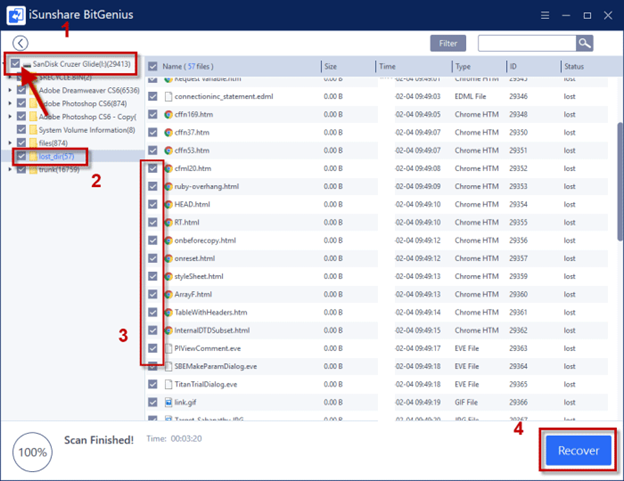Expand the trunk(16759) tree node
Image resolution: width=624 pixels, height=481 pixels.
coord(10,169)
